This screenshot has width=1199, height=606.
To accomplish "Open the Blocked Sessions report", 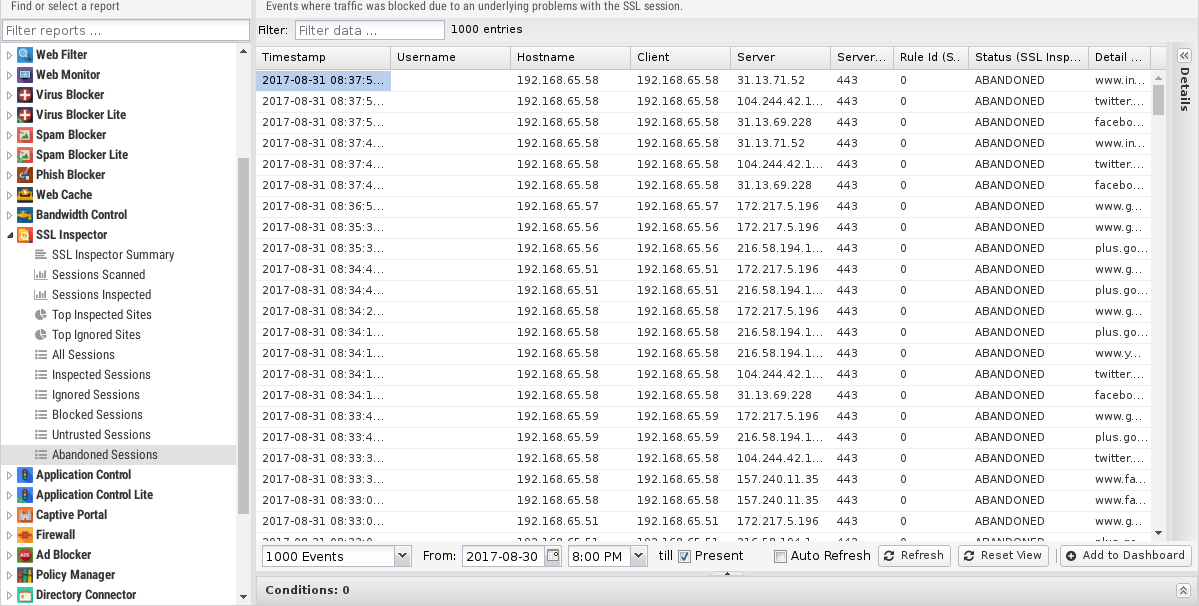I will (x=97, y=415).
